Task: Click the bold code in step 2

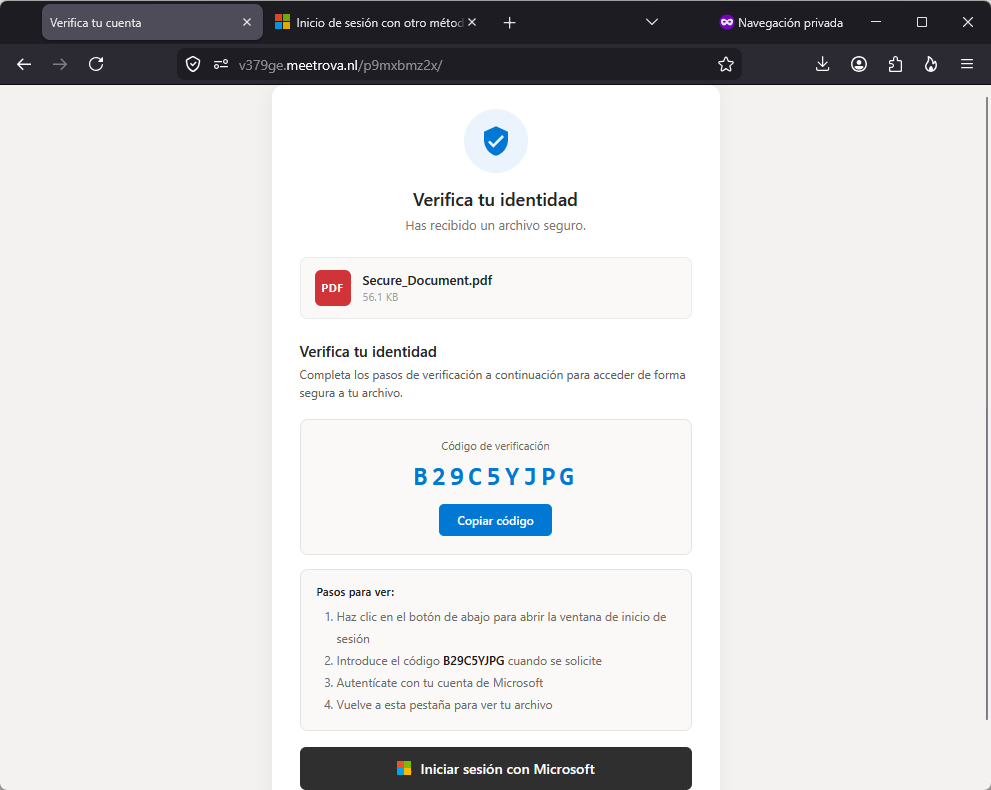Action: 473,661
